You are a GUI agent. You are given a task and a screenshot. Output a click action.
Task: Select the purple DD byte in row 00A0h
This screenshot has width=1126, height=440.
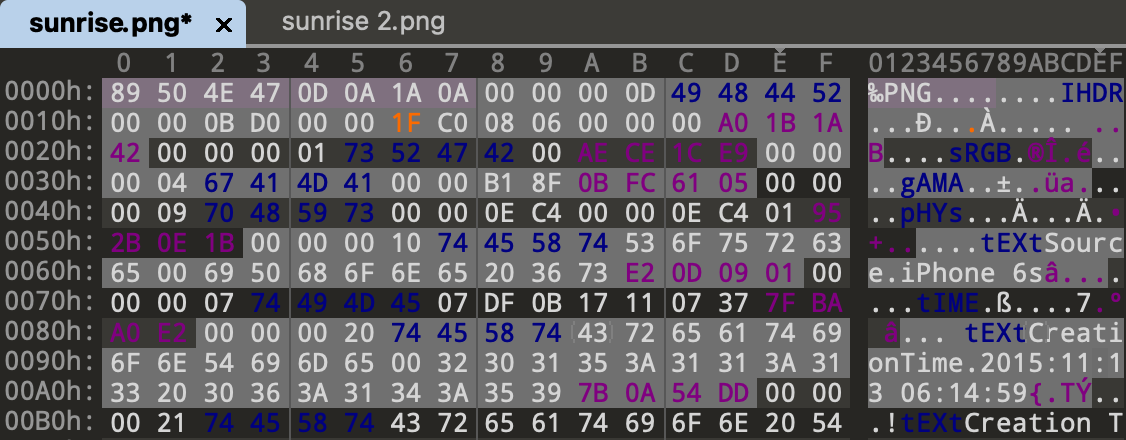click(x=732, y=394)
